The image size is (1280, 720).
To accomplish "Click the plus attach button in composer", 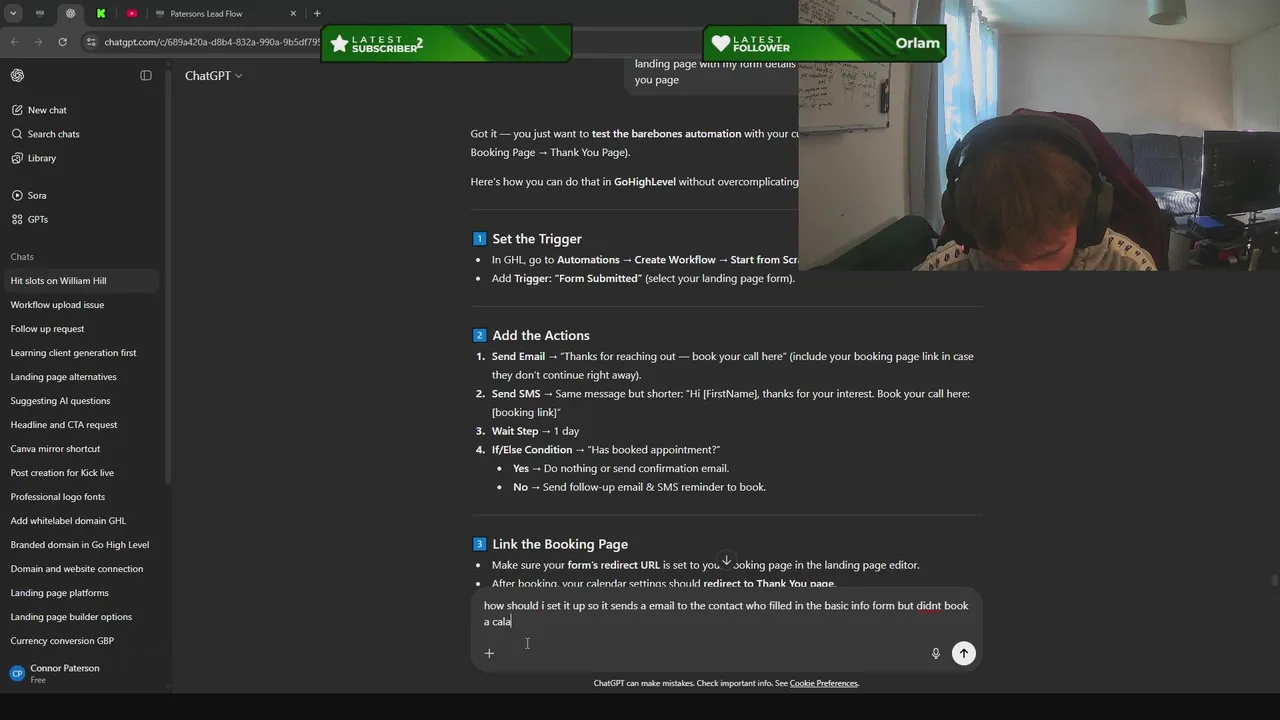I will click(x=489, y=653).
